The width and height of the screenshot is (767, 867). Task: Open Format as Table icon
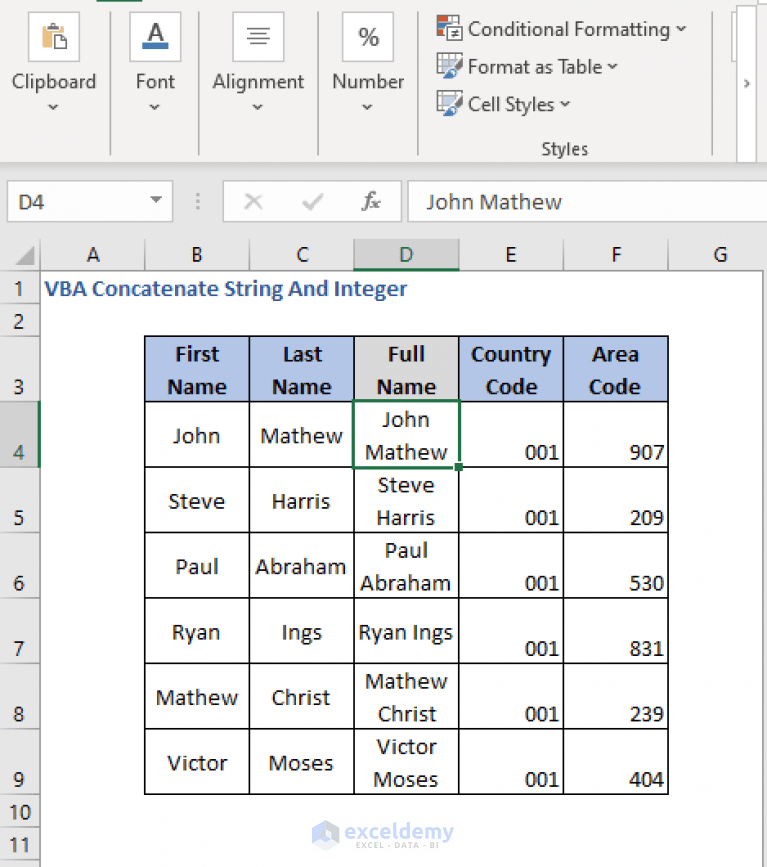[449, 66]
